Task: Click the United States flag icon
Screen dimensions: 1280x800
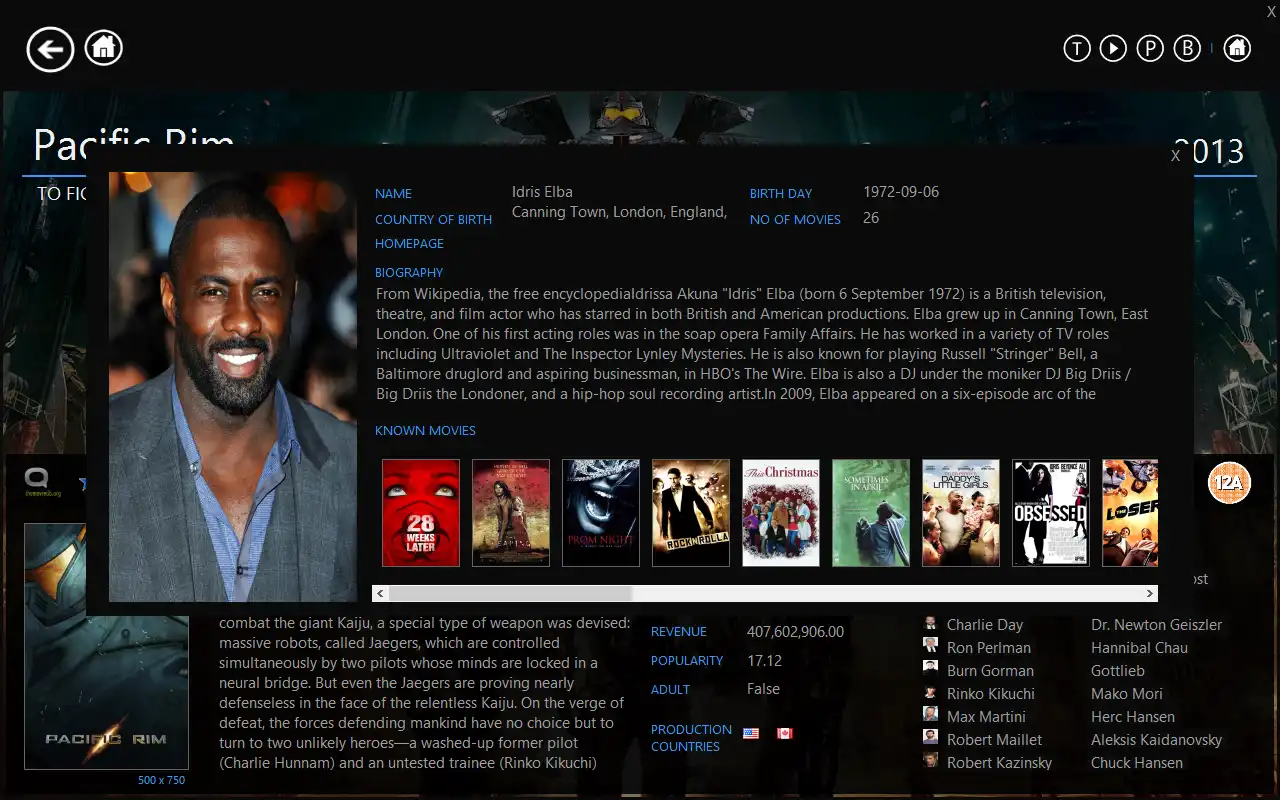Action: [x=751, y=733]
